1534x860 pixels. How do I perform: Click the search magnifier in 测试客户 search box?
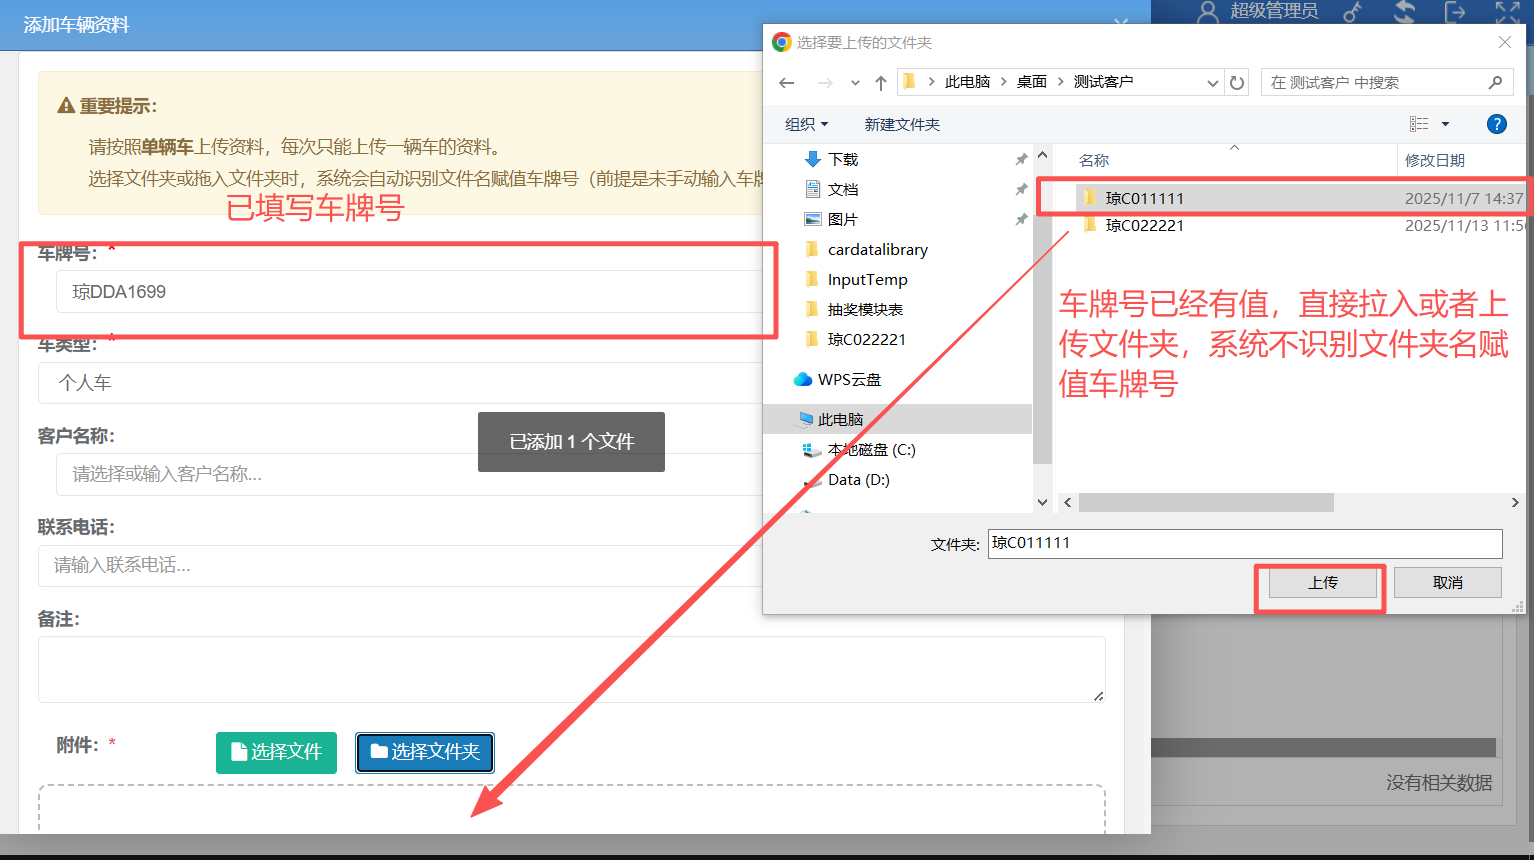[x=1496, y=82]
